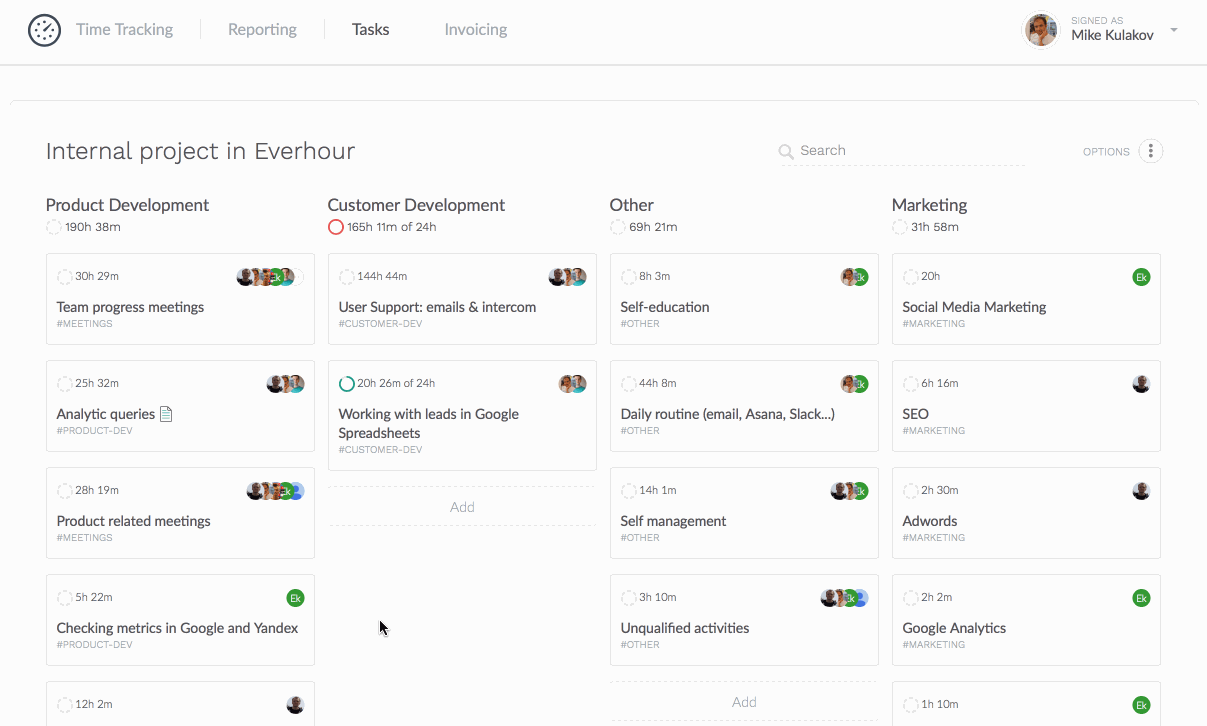Open Product related meetings task
Viewport: 1207px width, 726px height.
click(134, 521)
